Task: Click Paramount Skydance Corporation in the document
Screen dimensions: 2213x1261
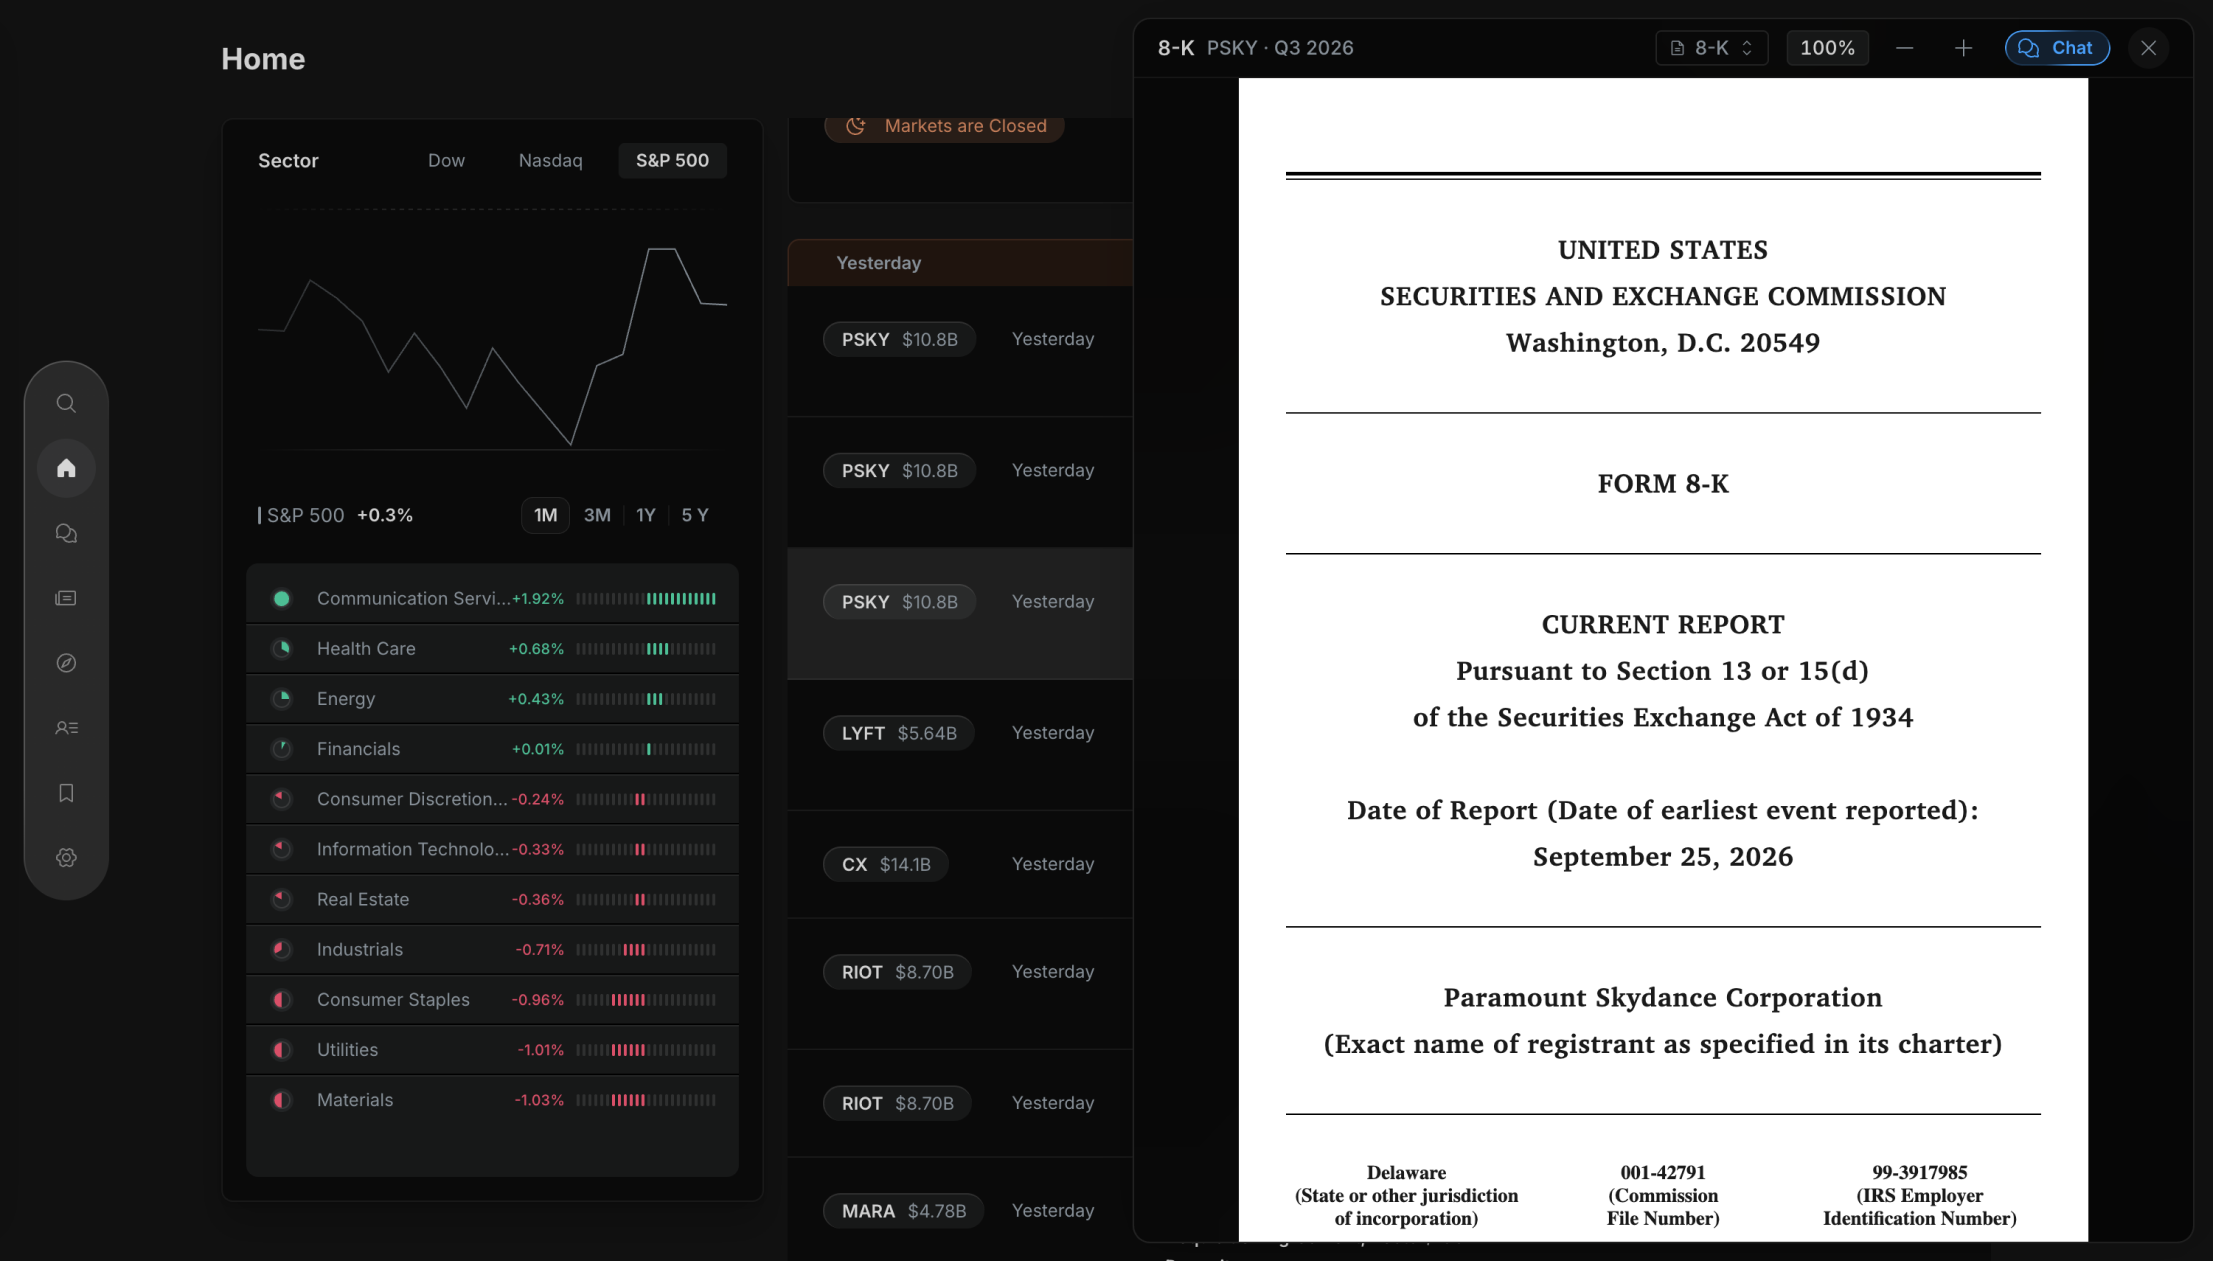Action: pos(1662,997)
